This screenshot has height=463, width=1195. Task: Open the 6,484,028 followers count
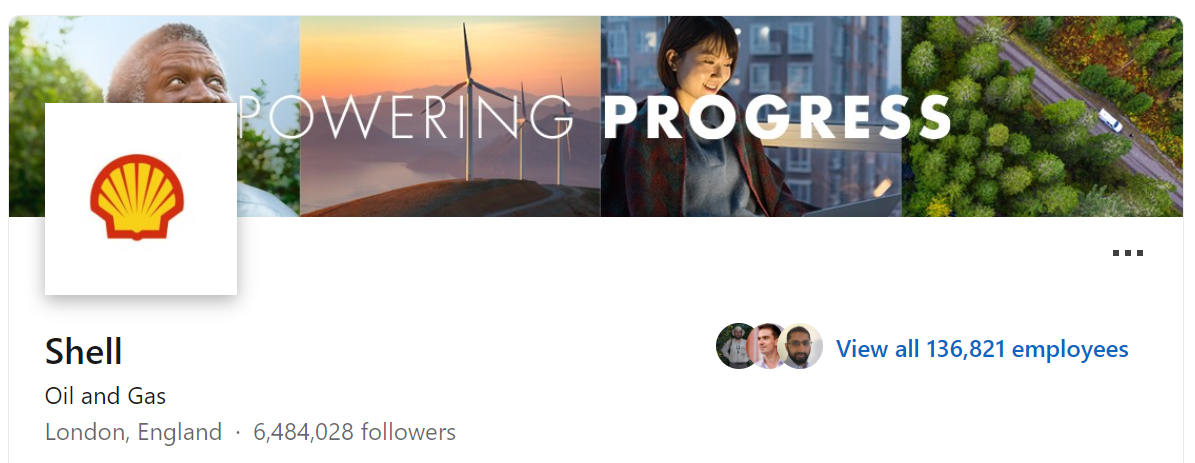click(354, 433)
